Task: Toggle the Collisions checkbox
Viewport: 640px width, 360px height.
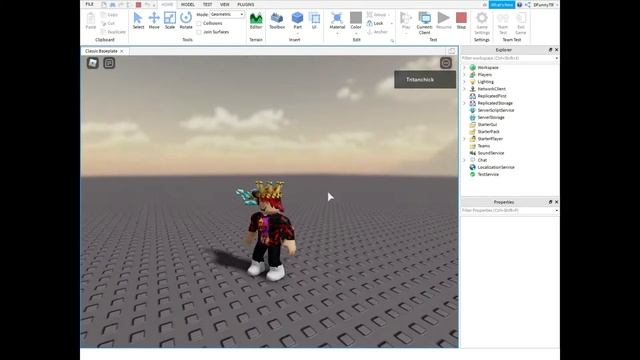Action: point(199,23)
